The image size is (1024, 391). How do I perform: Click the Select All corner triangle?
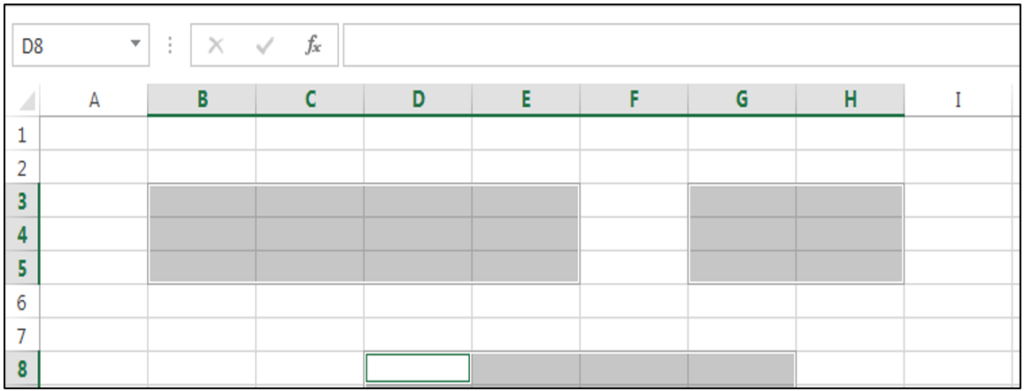tap(27, 101)
